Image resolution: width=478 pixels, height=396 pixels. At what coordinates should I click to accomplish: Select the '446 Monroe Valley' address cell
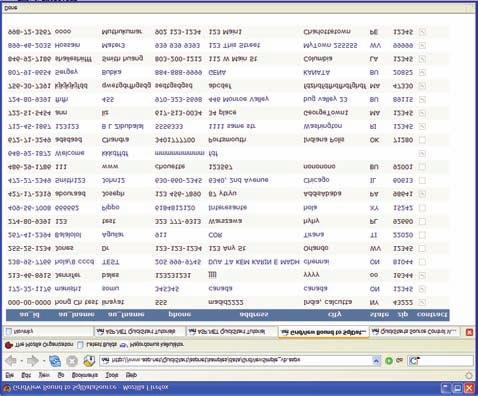(x=239, y=99)
